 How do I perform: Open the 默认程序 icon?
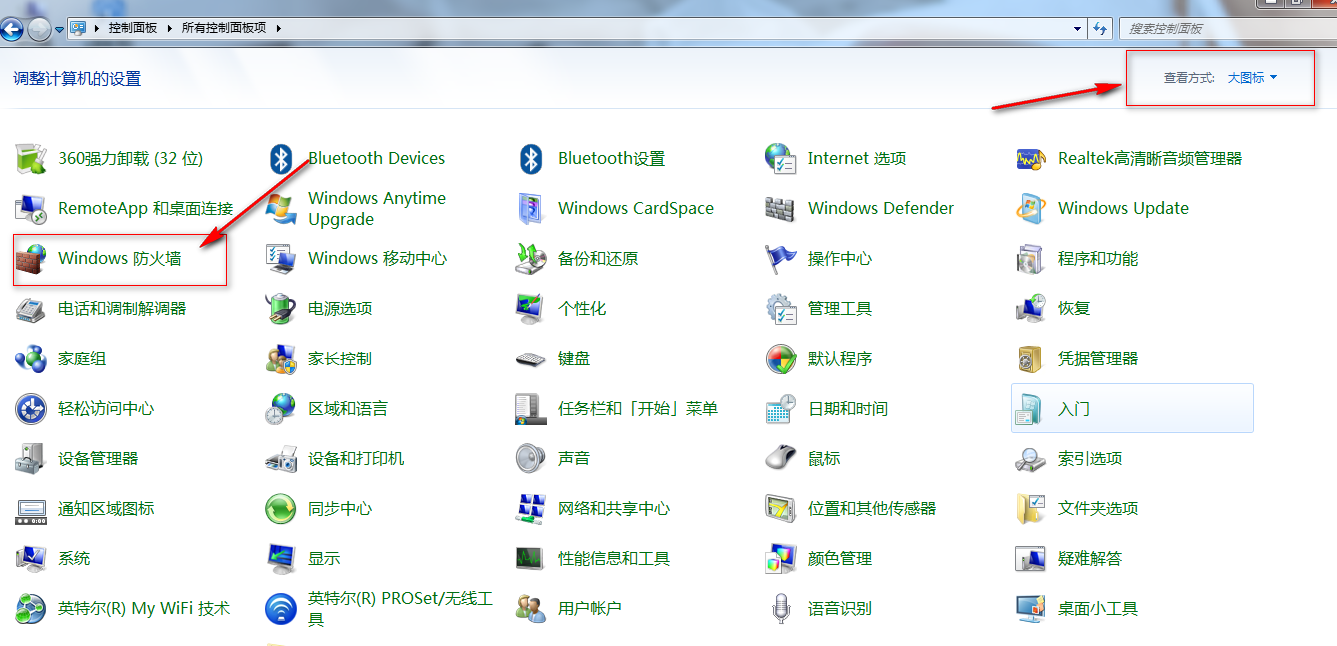[x=781, y=358]
